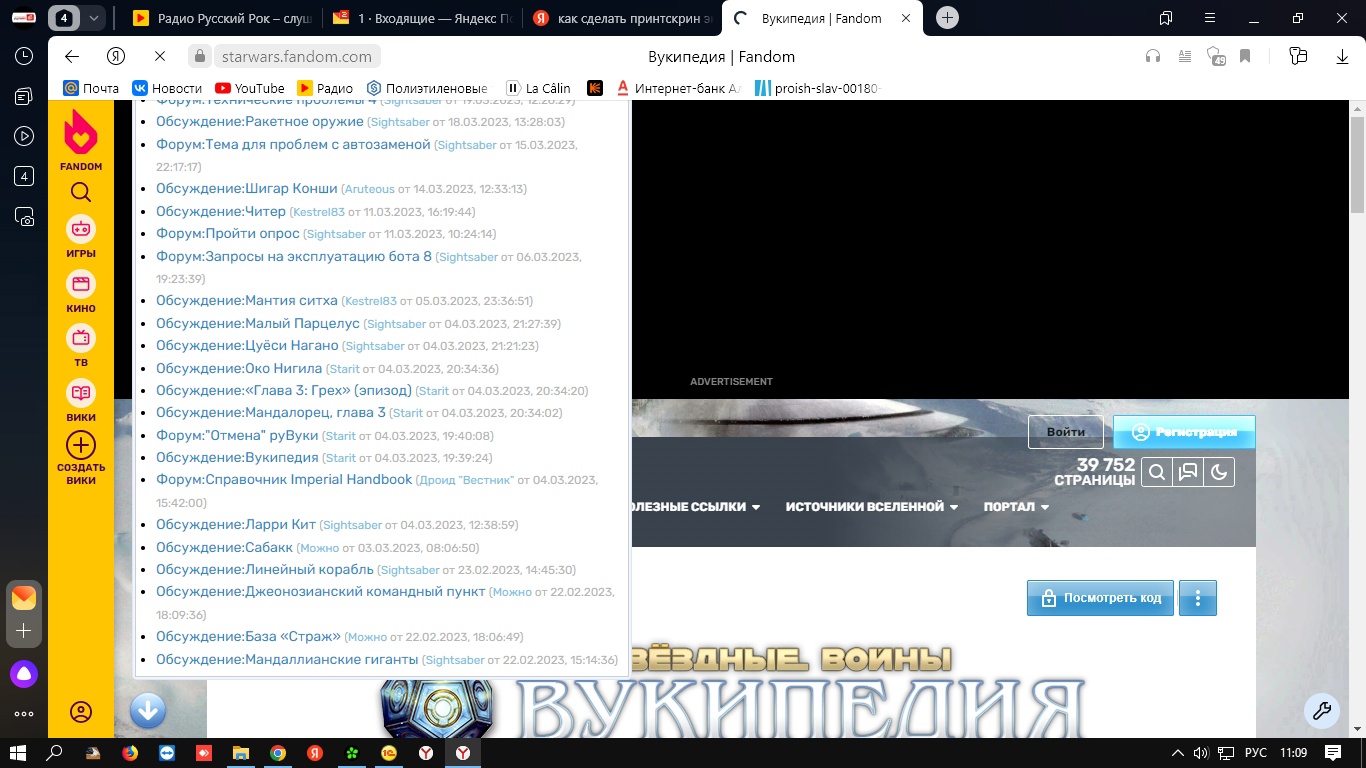Screen dimensions: 1366x768
Task: Stop page loading with the X icon
Action: click(x=160, y=57)
